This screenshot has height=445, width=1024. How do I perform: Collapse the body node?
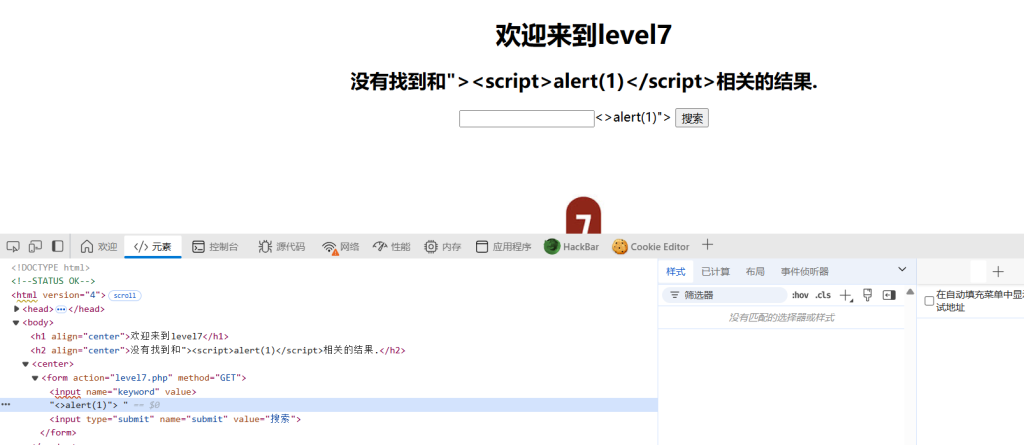click(16, 323)
